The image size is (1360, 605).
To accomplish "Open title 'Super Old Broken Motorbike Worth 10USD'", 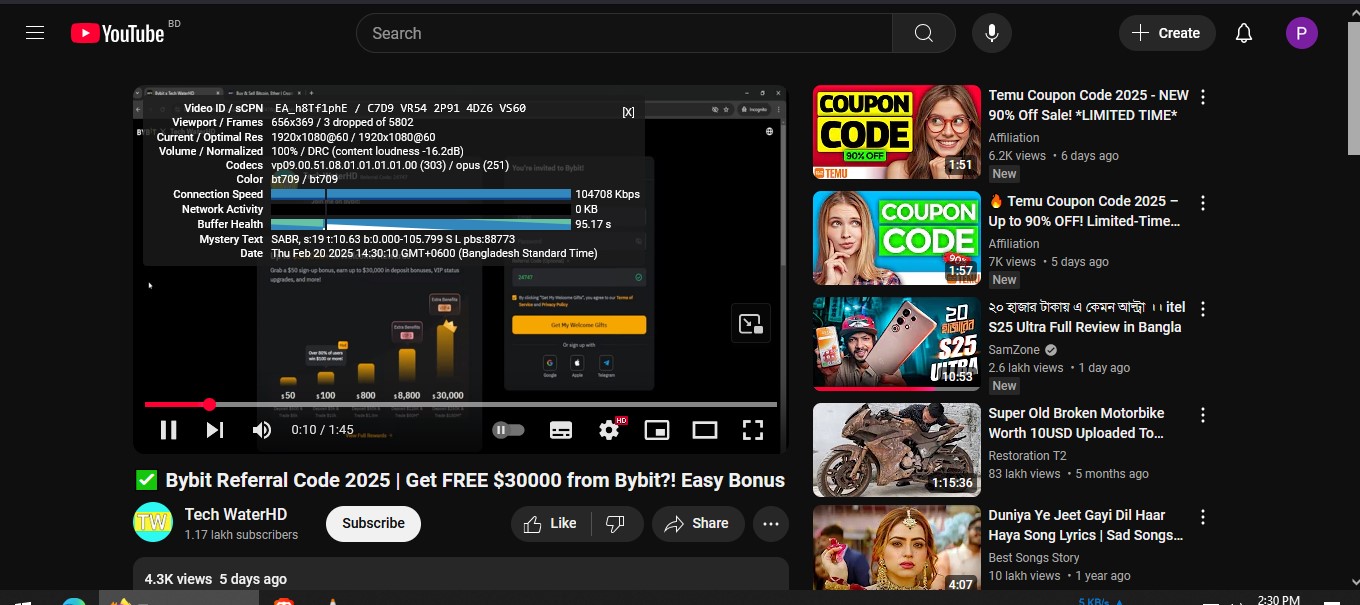I will pyautogui.click(x=1077, y=423).
